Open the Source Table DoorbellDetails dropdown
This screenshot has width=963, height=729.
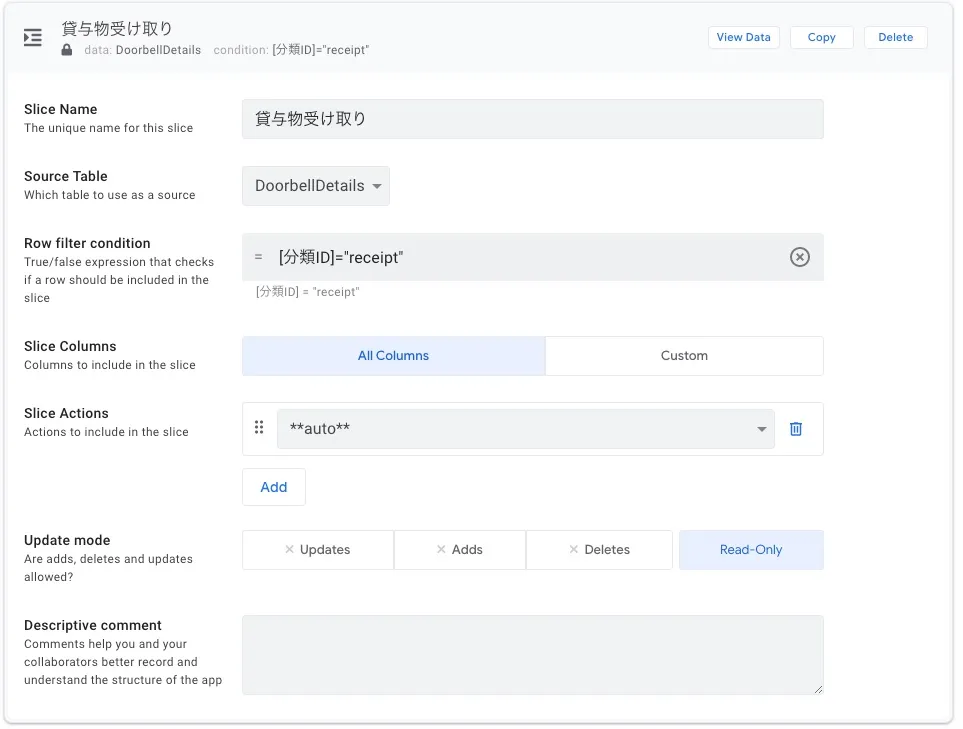tap(316, 186)
